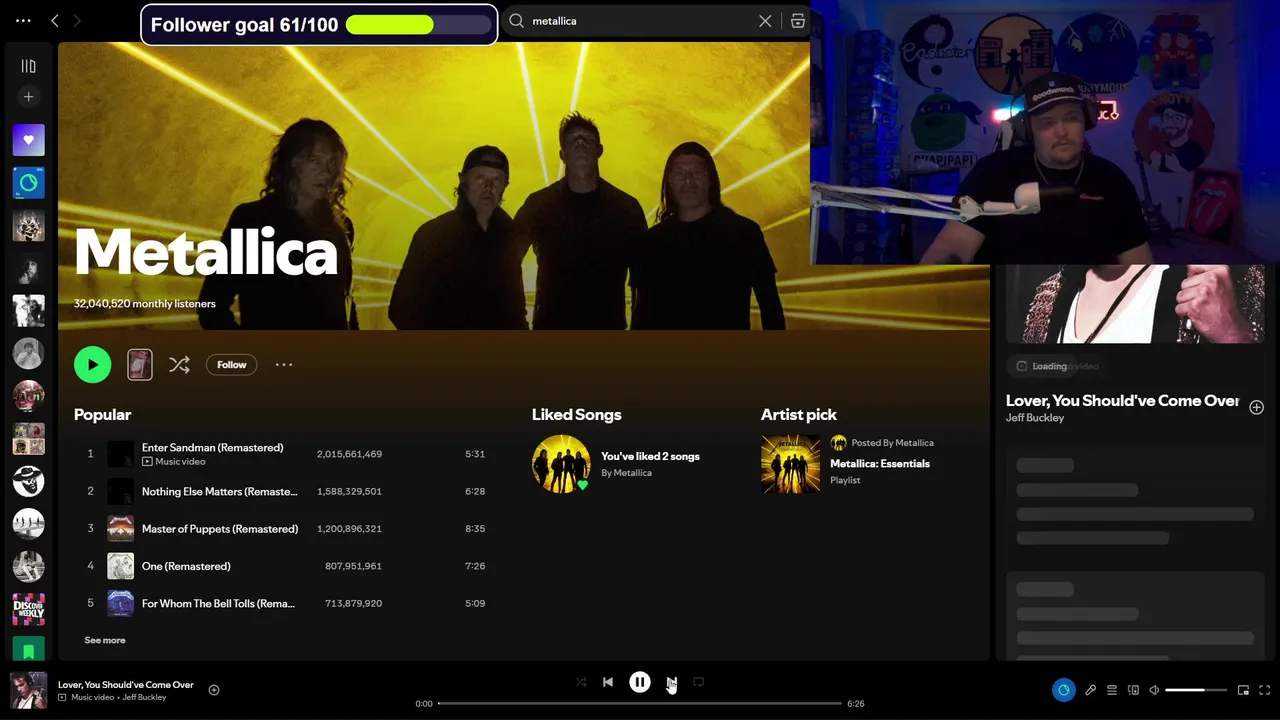The image size is (1280, 720).
Task: Open Your Episodes green bookmark icon
Action: [28, 650]
